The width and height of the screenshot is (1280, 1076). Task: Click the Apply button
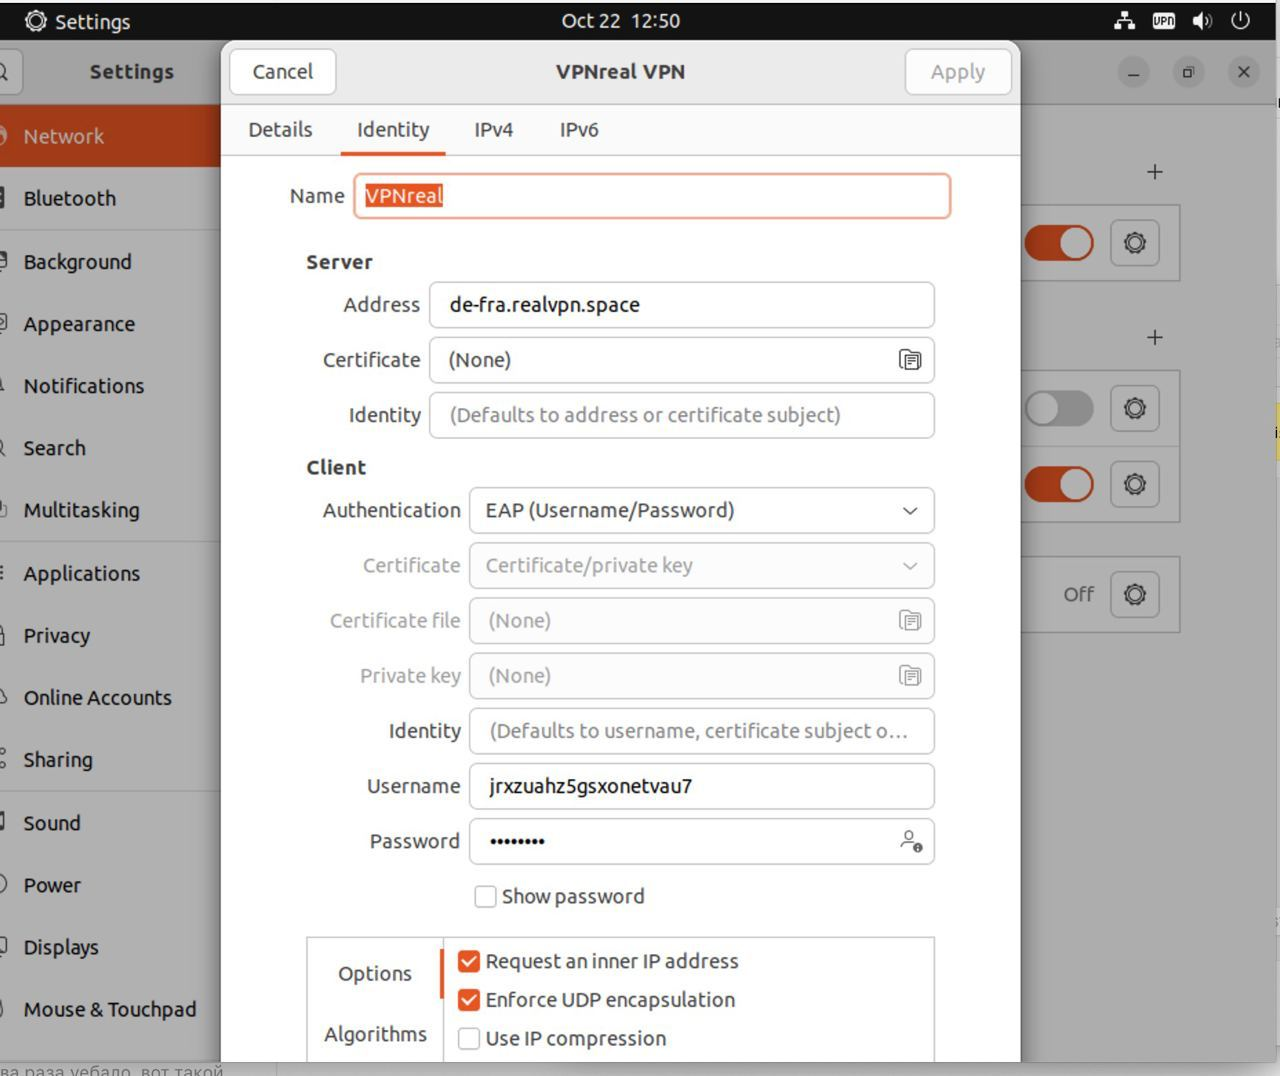point(957,72)
